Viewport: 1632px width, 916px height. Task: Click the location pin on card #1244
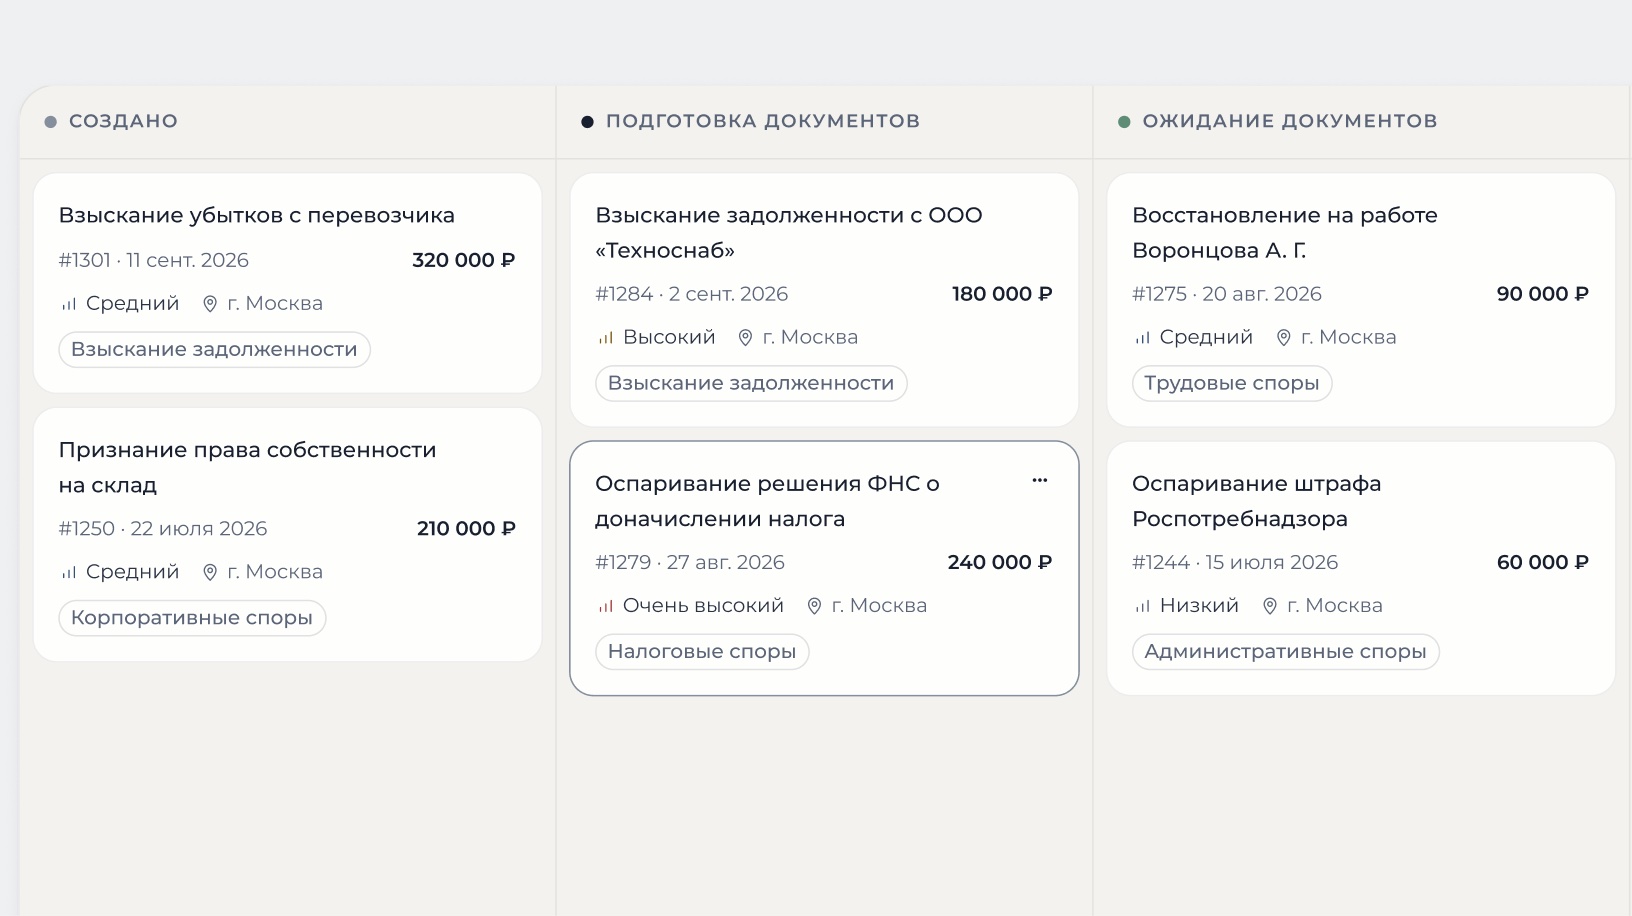[x=1270, y=606]
